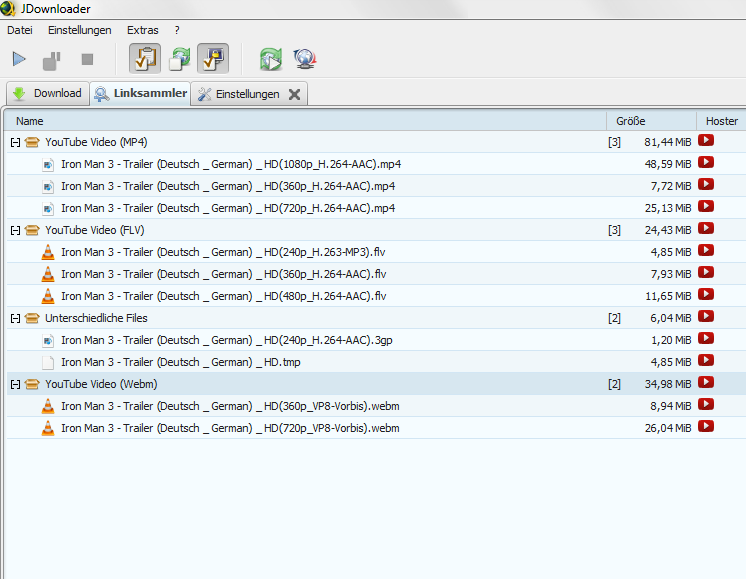Close the Einstellungen tab with the X
The image size is (746, 579).
click(294, 94)
